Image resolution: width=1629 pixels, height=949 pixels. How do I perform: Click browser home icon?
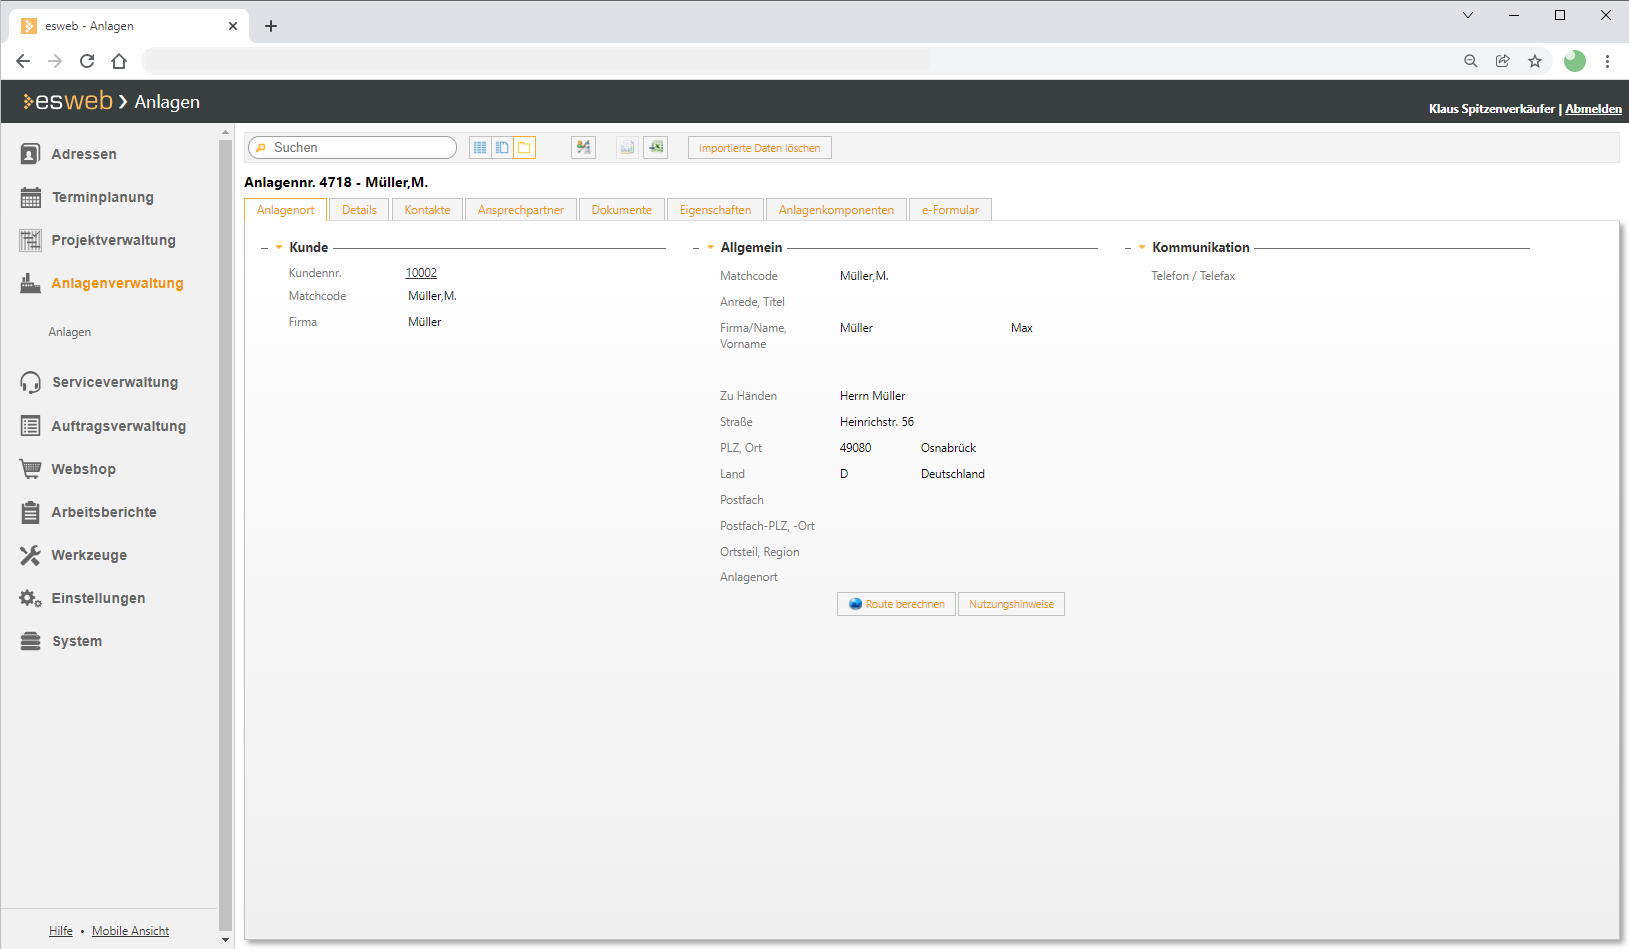point(119,61)
